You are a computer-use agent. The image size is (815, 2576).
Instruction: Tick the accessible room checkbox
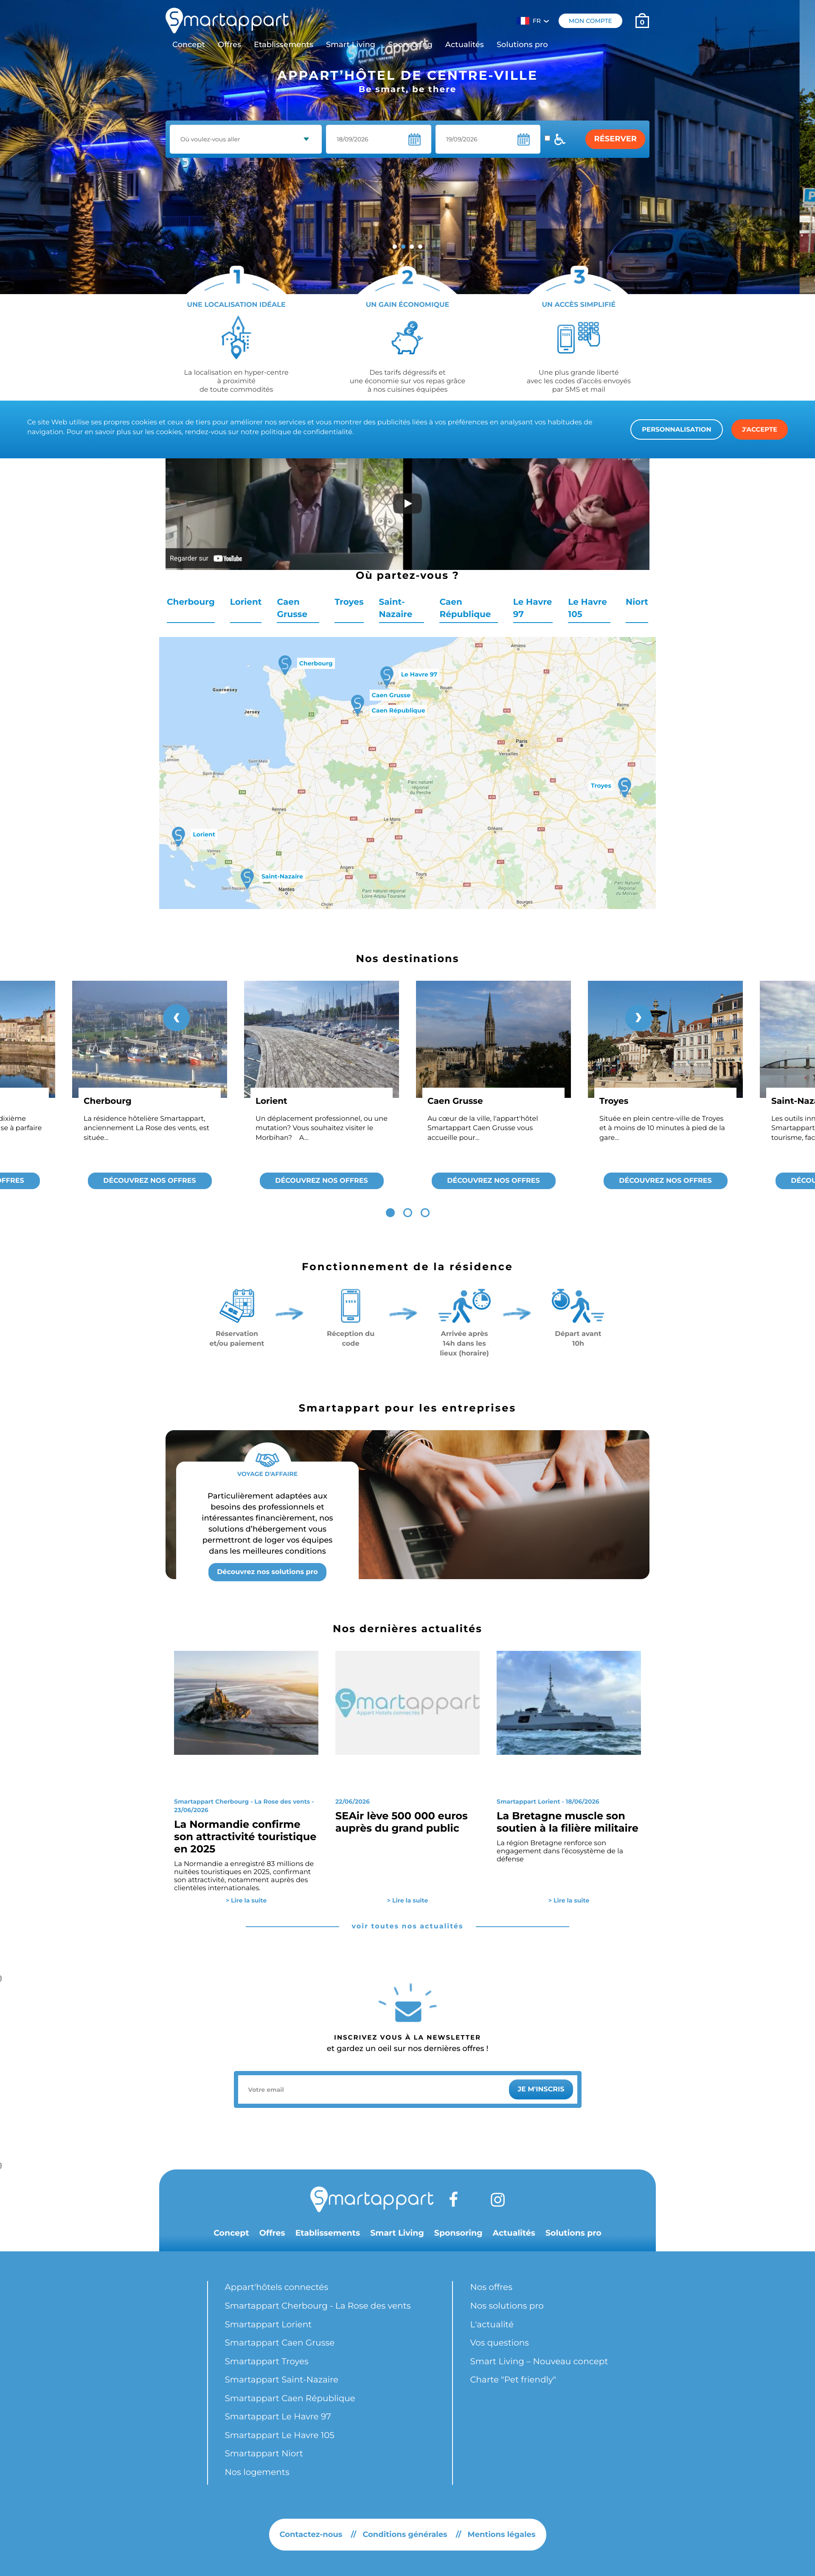(x=547, y=138)
